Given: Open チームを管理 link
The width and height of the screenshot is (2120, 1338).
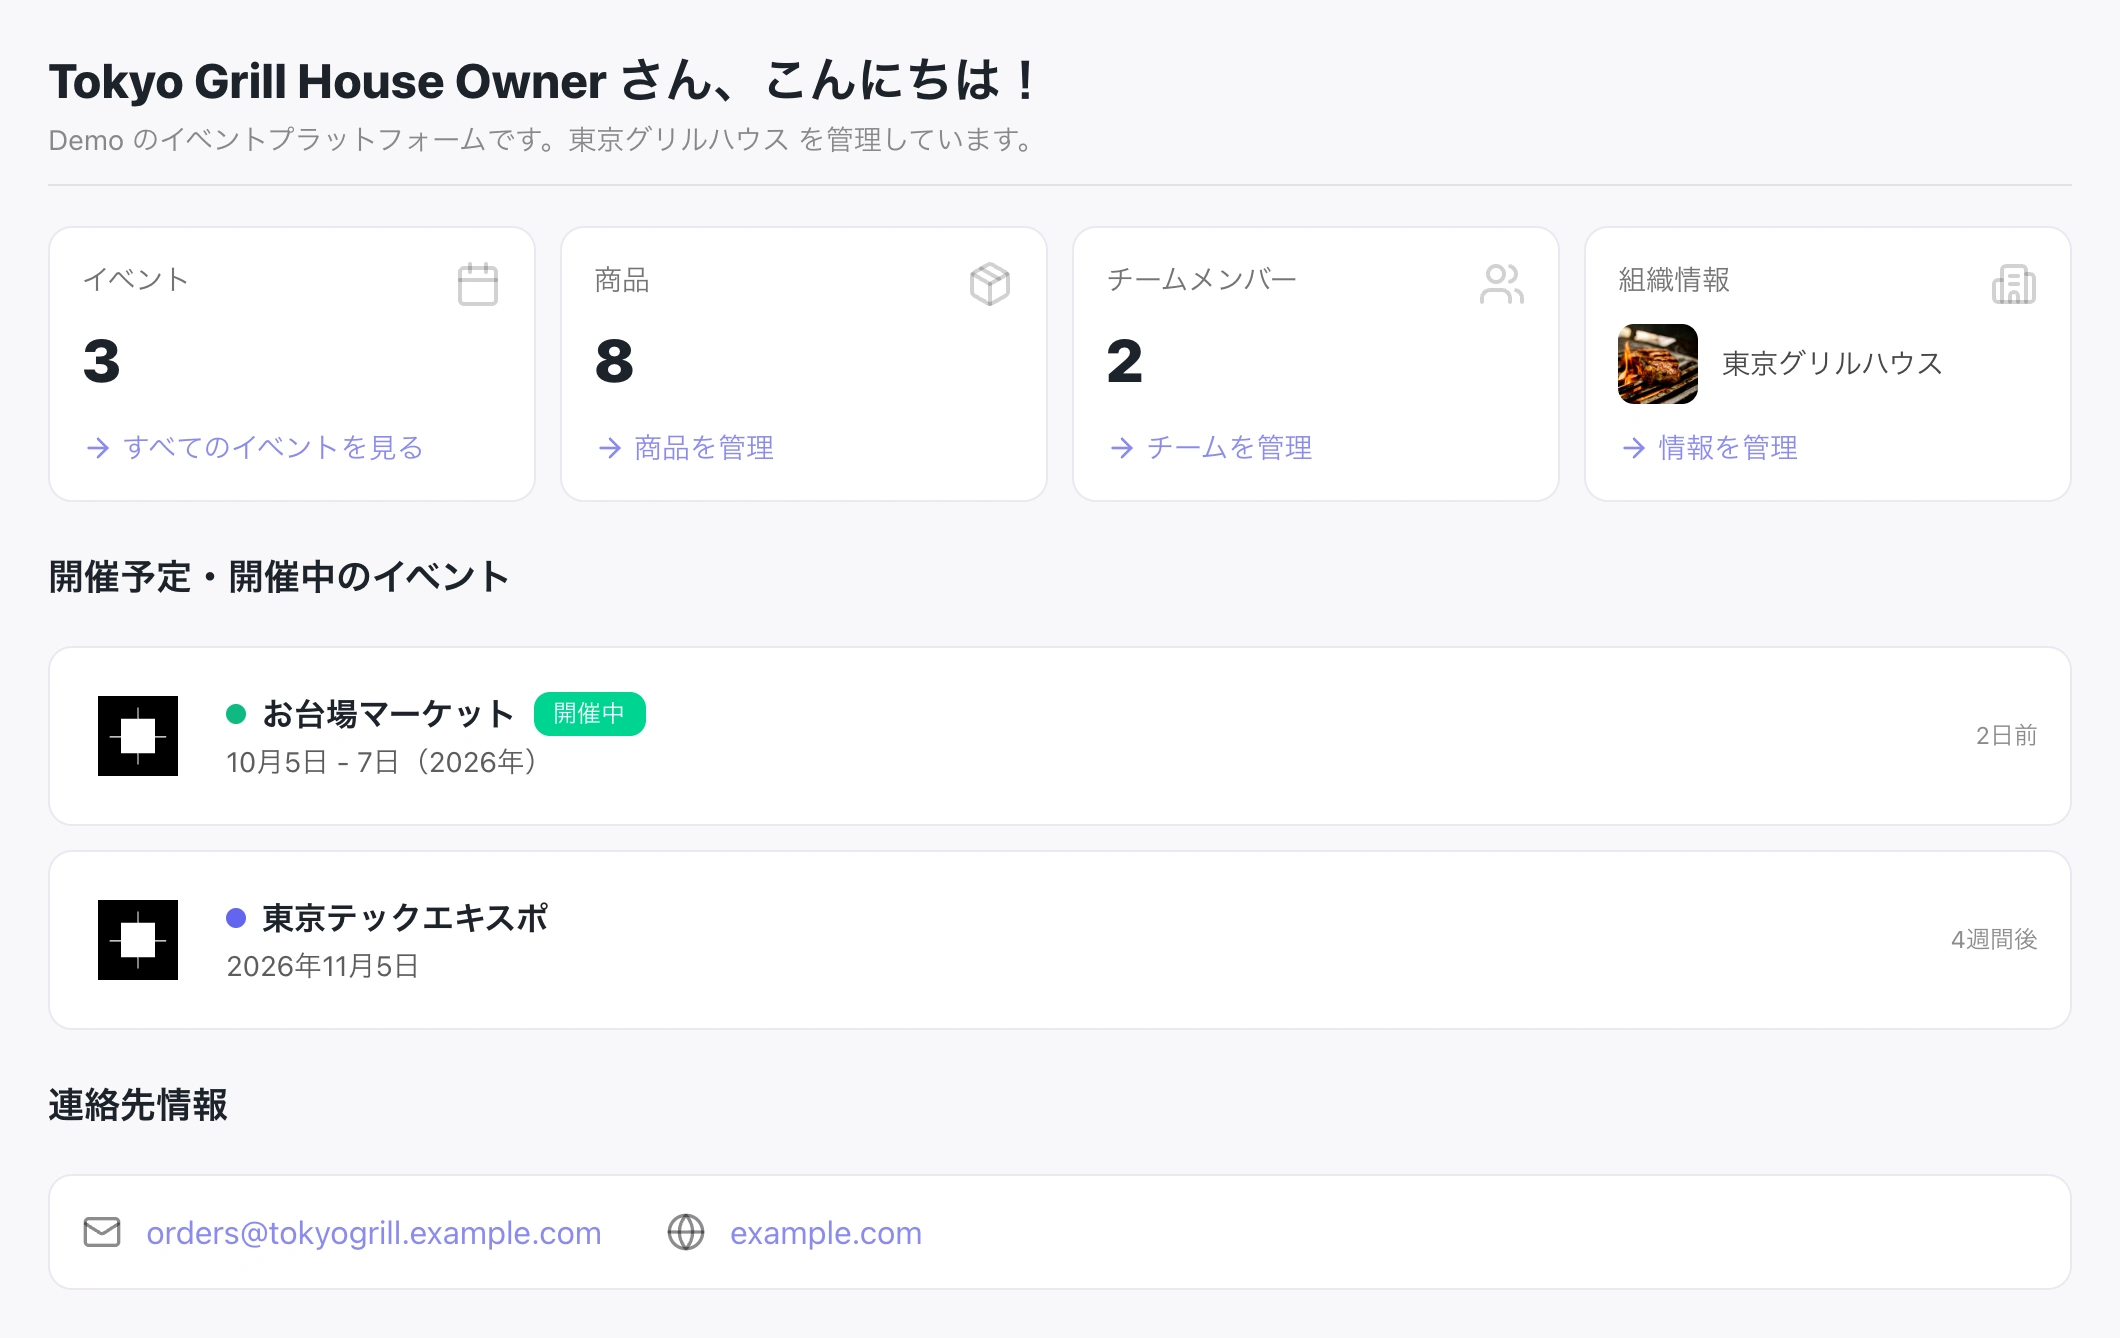Looking at the screenshot, I should (1229, 448).
